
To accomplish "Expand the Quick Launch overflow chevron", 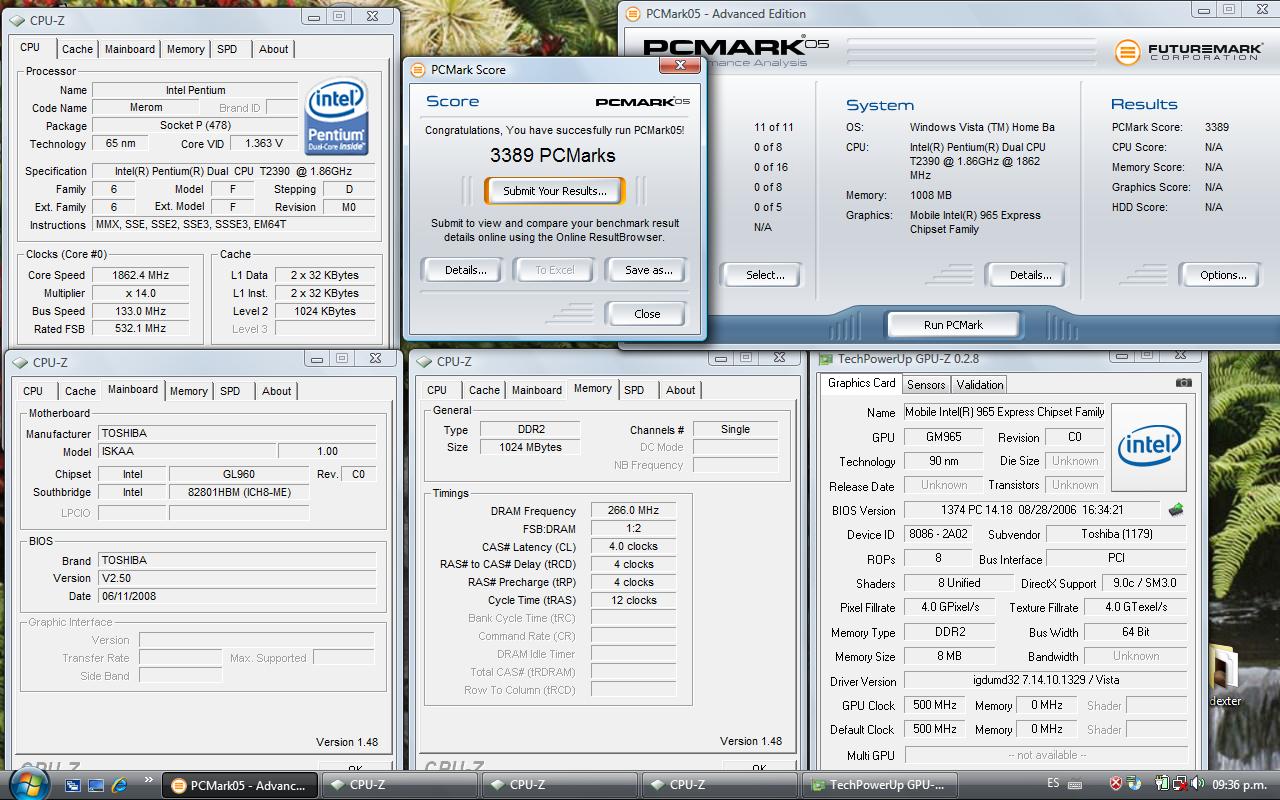I will [x=150, y=781].
